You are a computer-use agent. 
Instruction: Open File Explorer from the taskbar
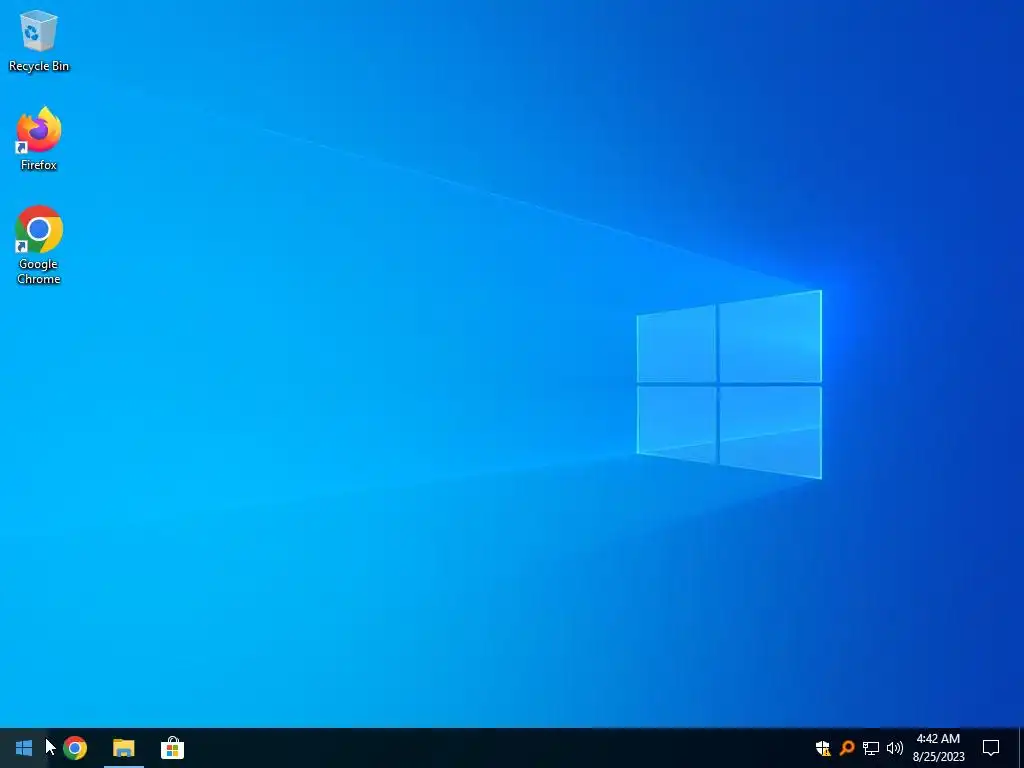click(x=123, y=748)
